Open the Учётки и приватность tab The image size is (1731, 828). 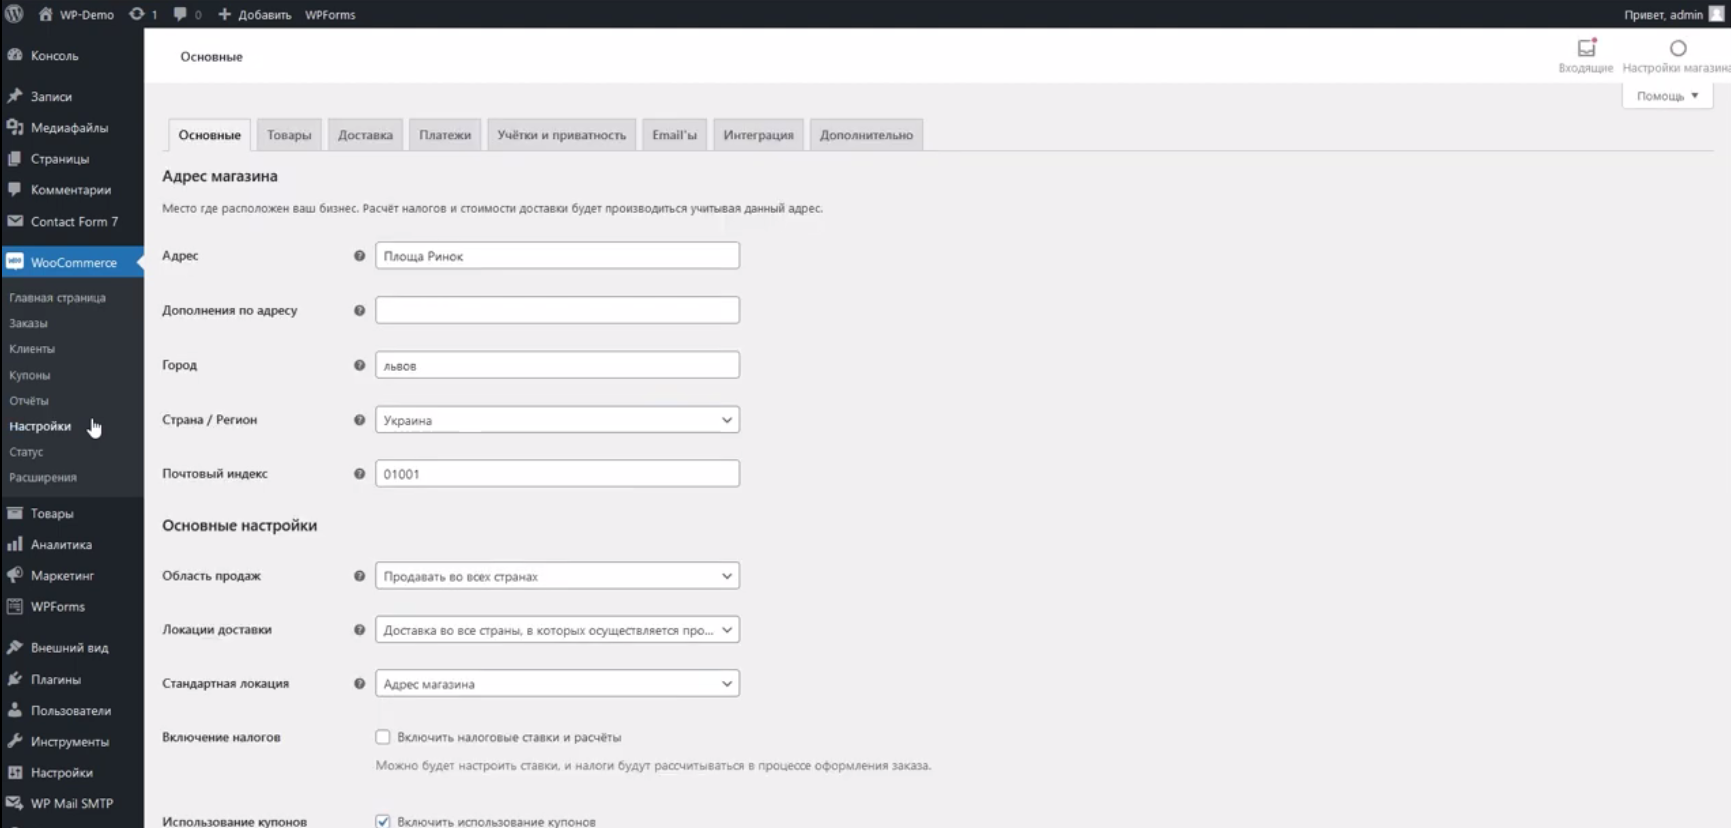561,135
